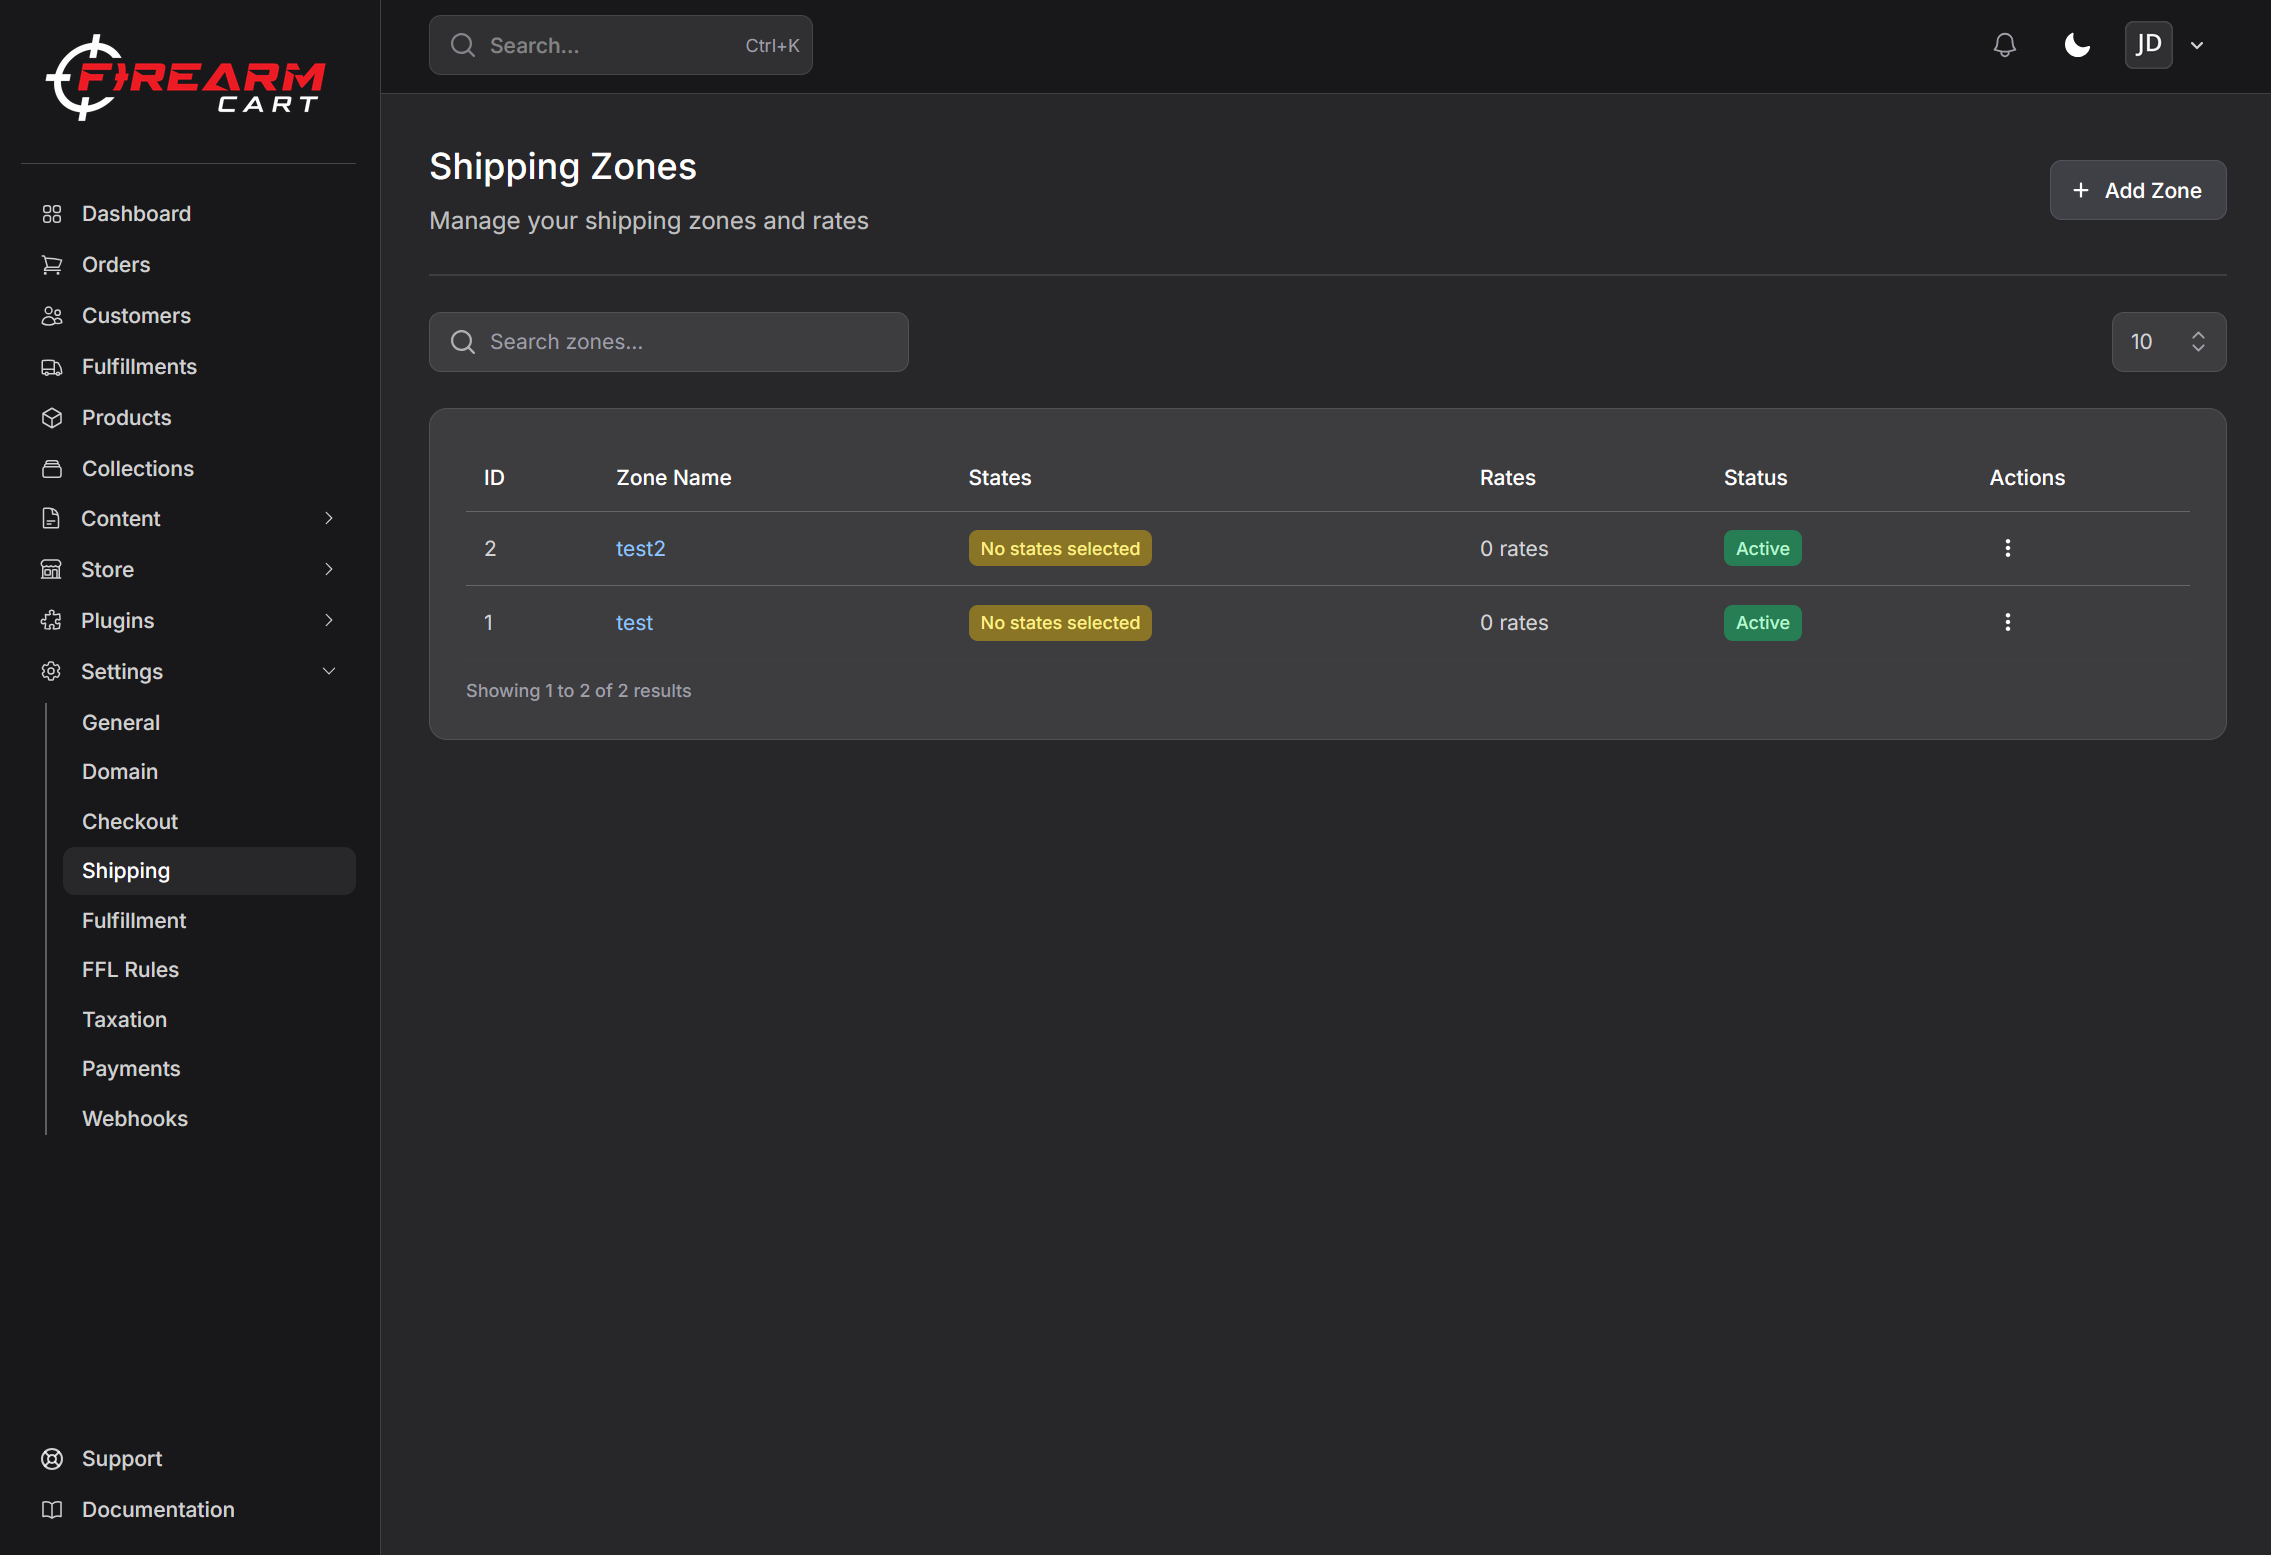This screenshot has width=2271, height=1555.
Task: Click 0 rates in test2 row
Action: [1514, 548]
